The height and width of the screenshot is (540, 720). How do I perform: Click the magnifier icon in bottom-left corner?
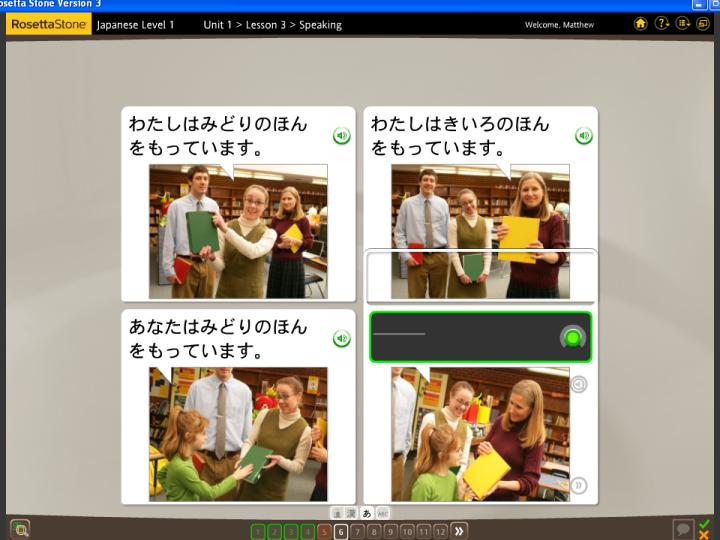20,529
